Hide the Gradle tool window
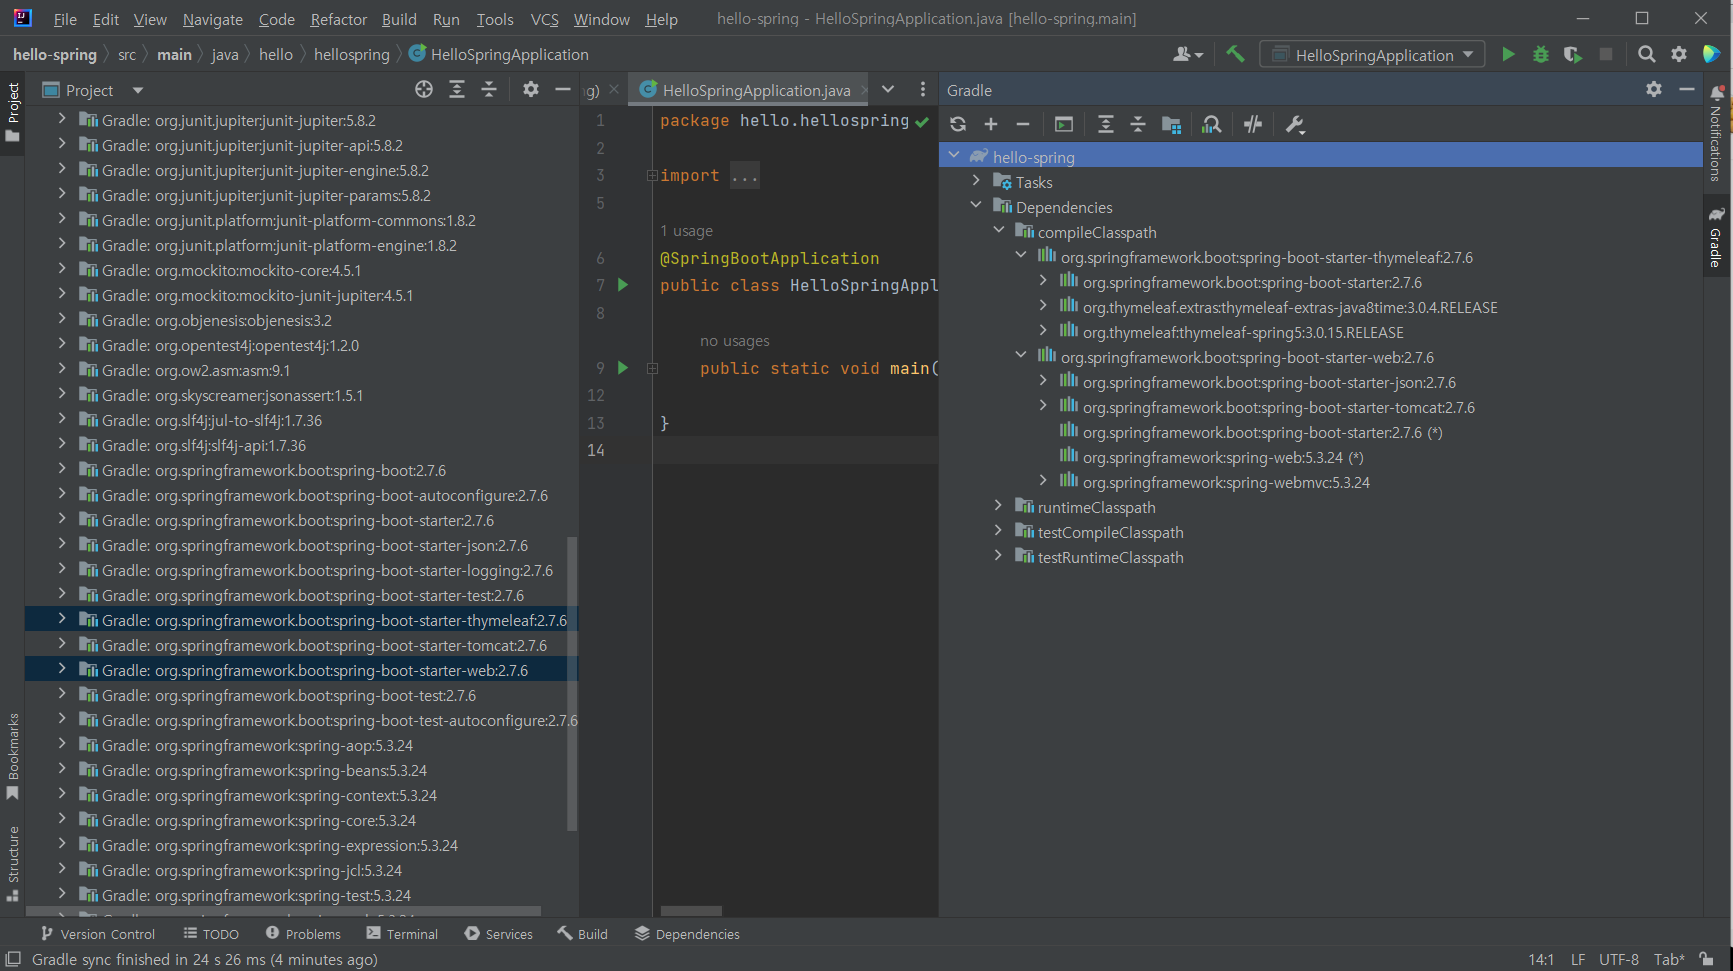Screen dimensions: 1733x971 [x=1687, y=90]
